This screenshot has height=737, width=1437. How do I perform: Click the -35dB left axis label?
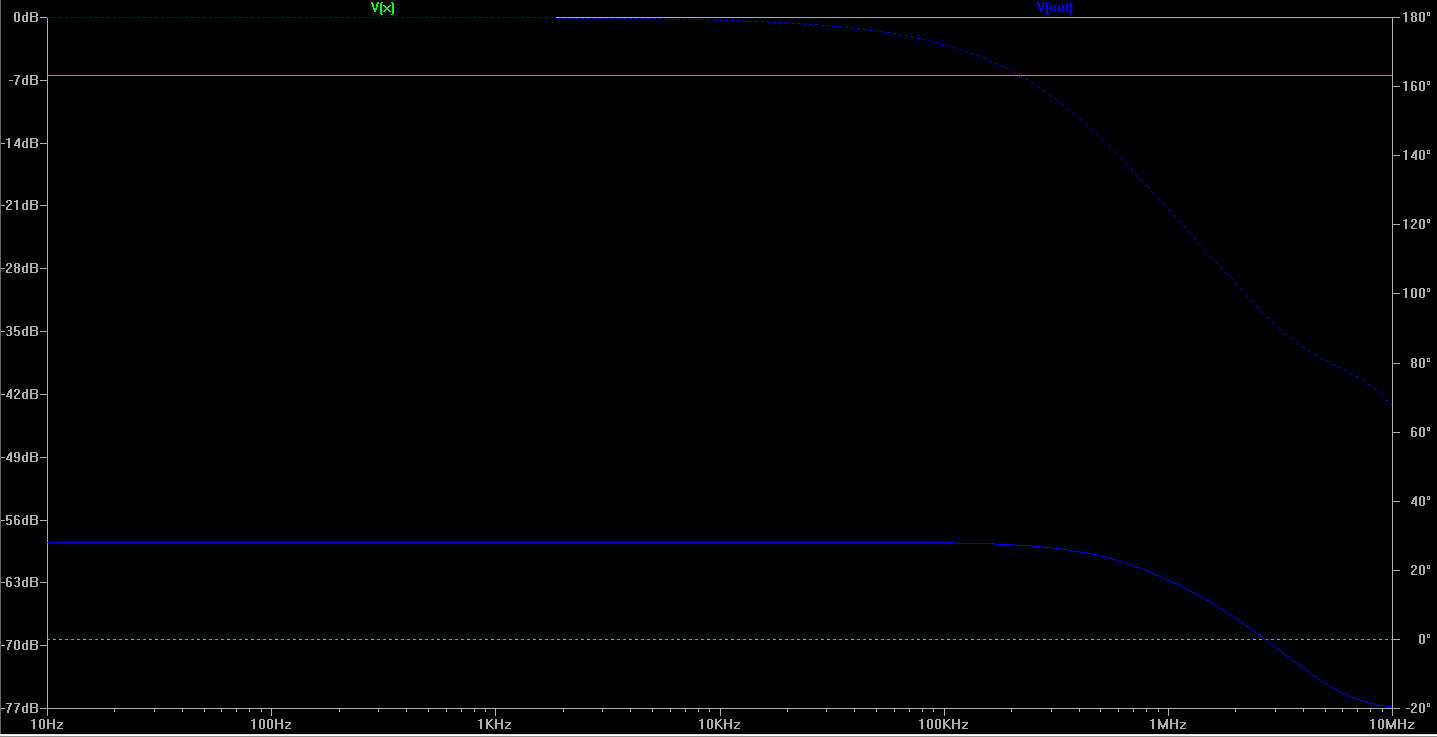click(x=21, y=332)
